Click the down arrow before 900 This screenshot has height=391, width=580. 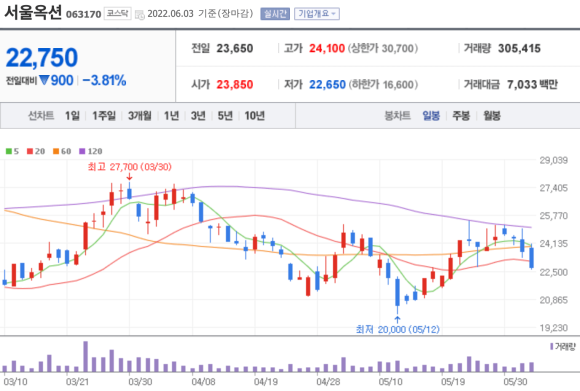pos(44,80)
